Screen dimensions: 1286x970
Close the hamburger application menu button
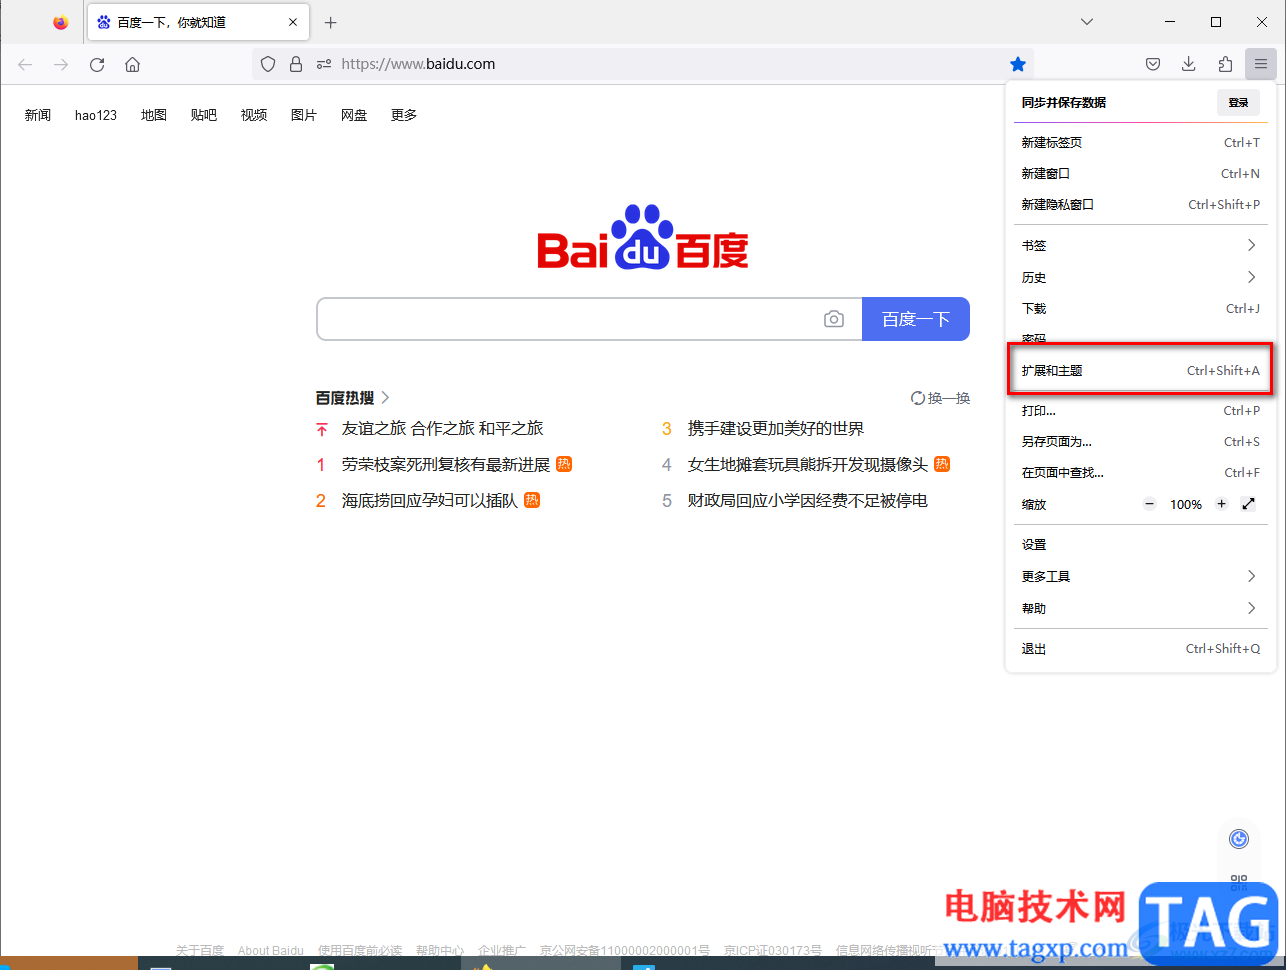(x=1261, y=64)
